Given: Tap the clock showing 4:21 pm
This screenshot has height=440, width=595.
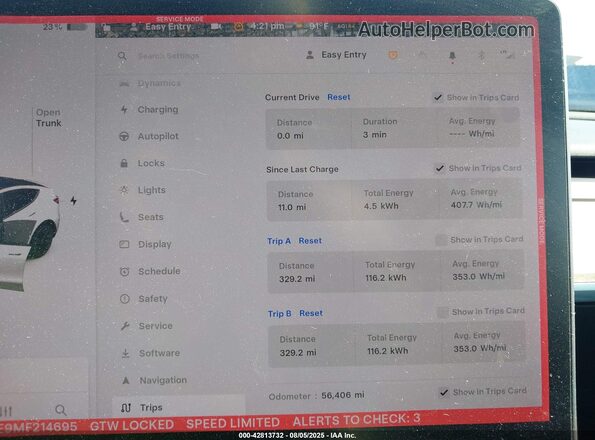Looking at the screenshot, I should 267,26.
